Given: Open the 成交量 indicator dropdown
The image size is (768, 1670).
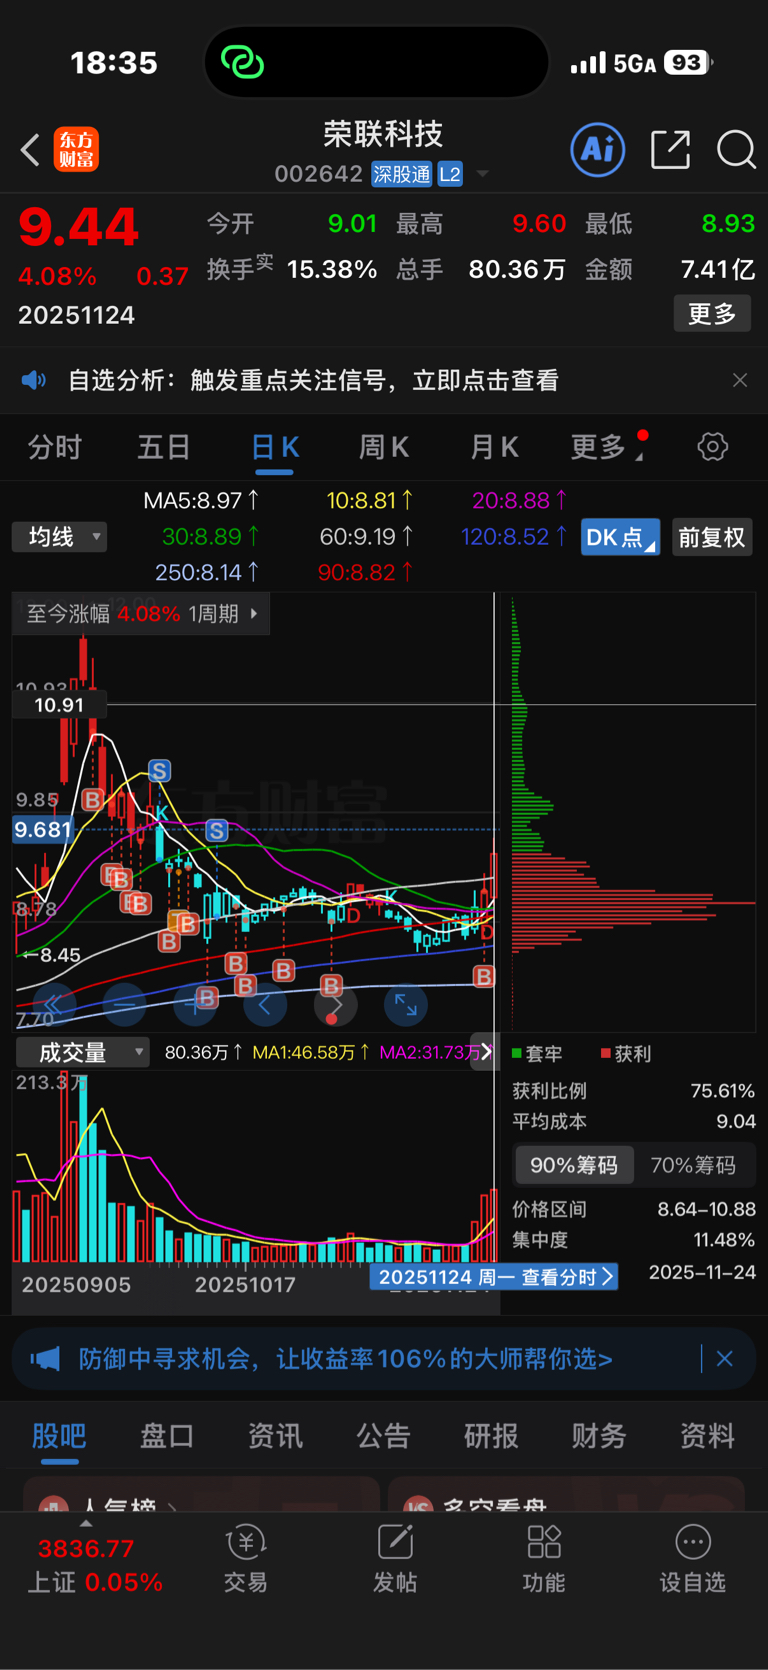Looking at the screenshot, I should tap(83, 1052).
